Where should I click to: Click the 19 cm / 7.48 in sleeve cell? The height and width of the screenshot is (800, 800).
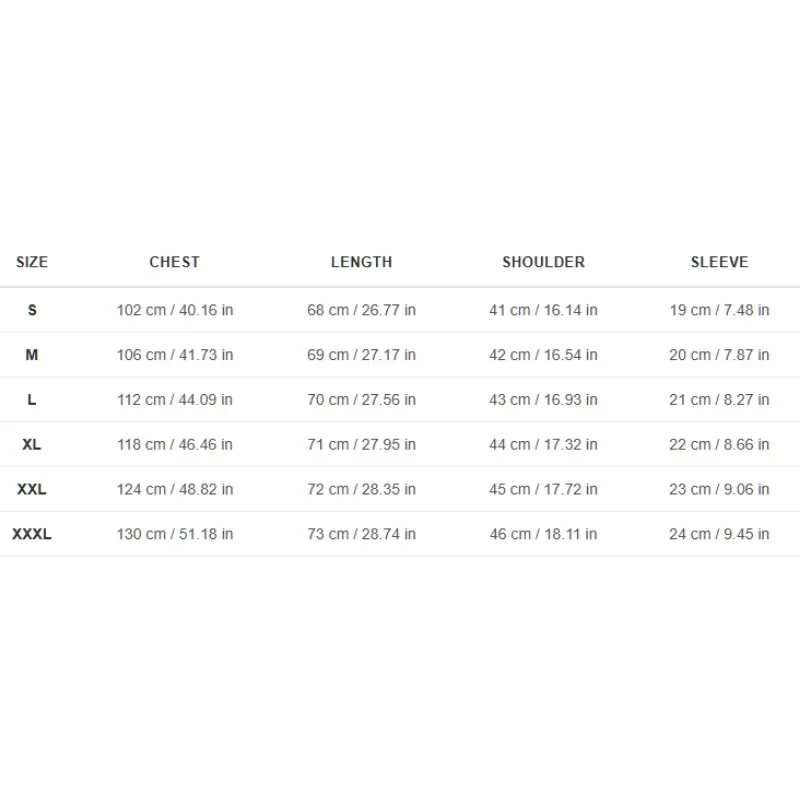(719, 310)
